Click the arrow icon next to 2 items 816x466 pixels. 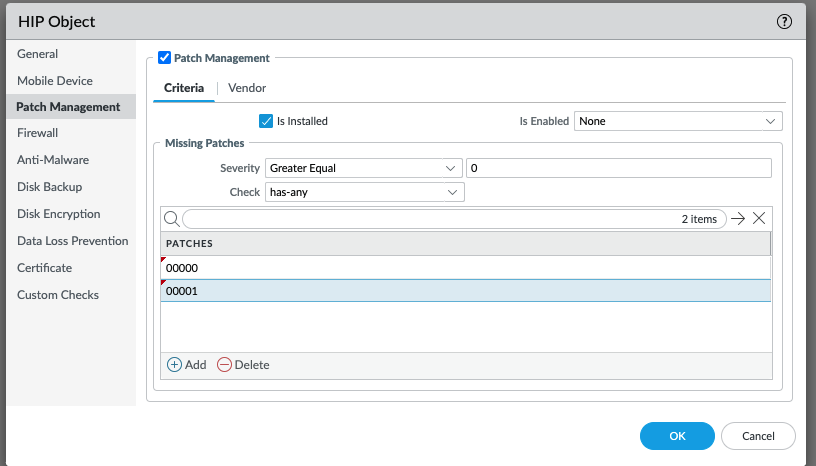(738, 219)
